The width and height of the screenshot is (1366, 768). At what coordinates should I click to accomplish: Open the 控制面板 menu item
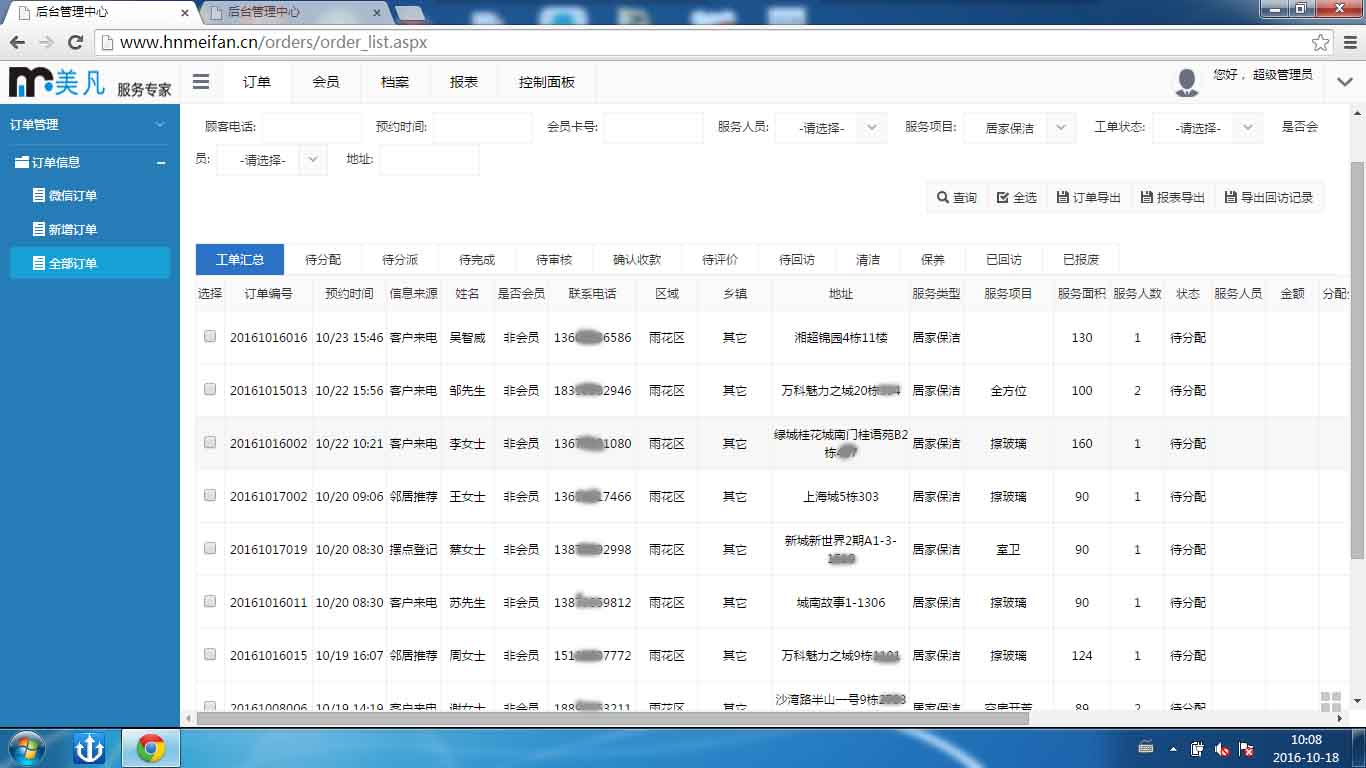(545, 82)
